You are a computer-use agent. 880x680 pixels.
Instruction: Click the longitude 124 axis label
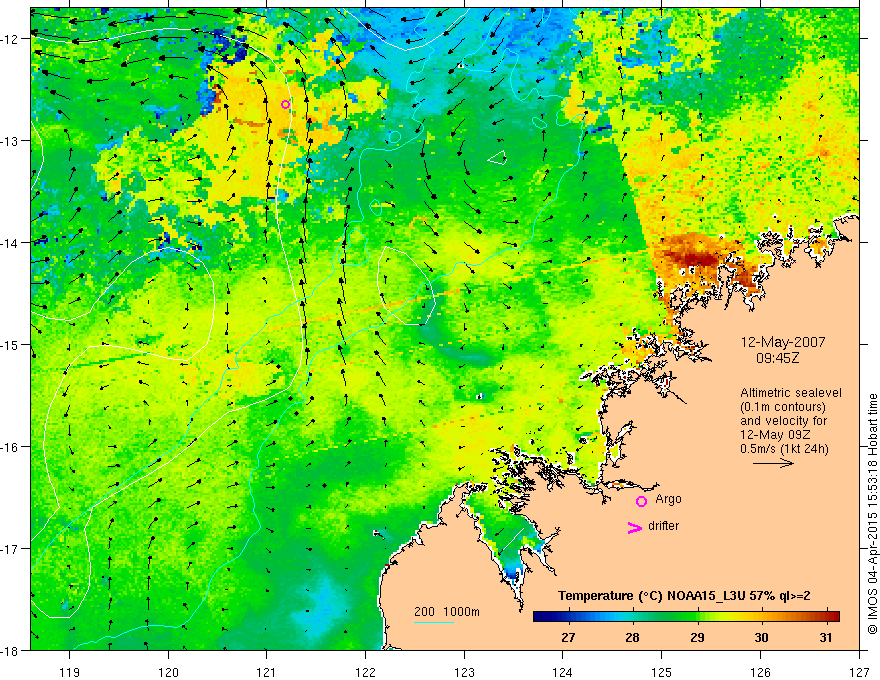pos(562,672)
